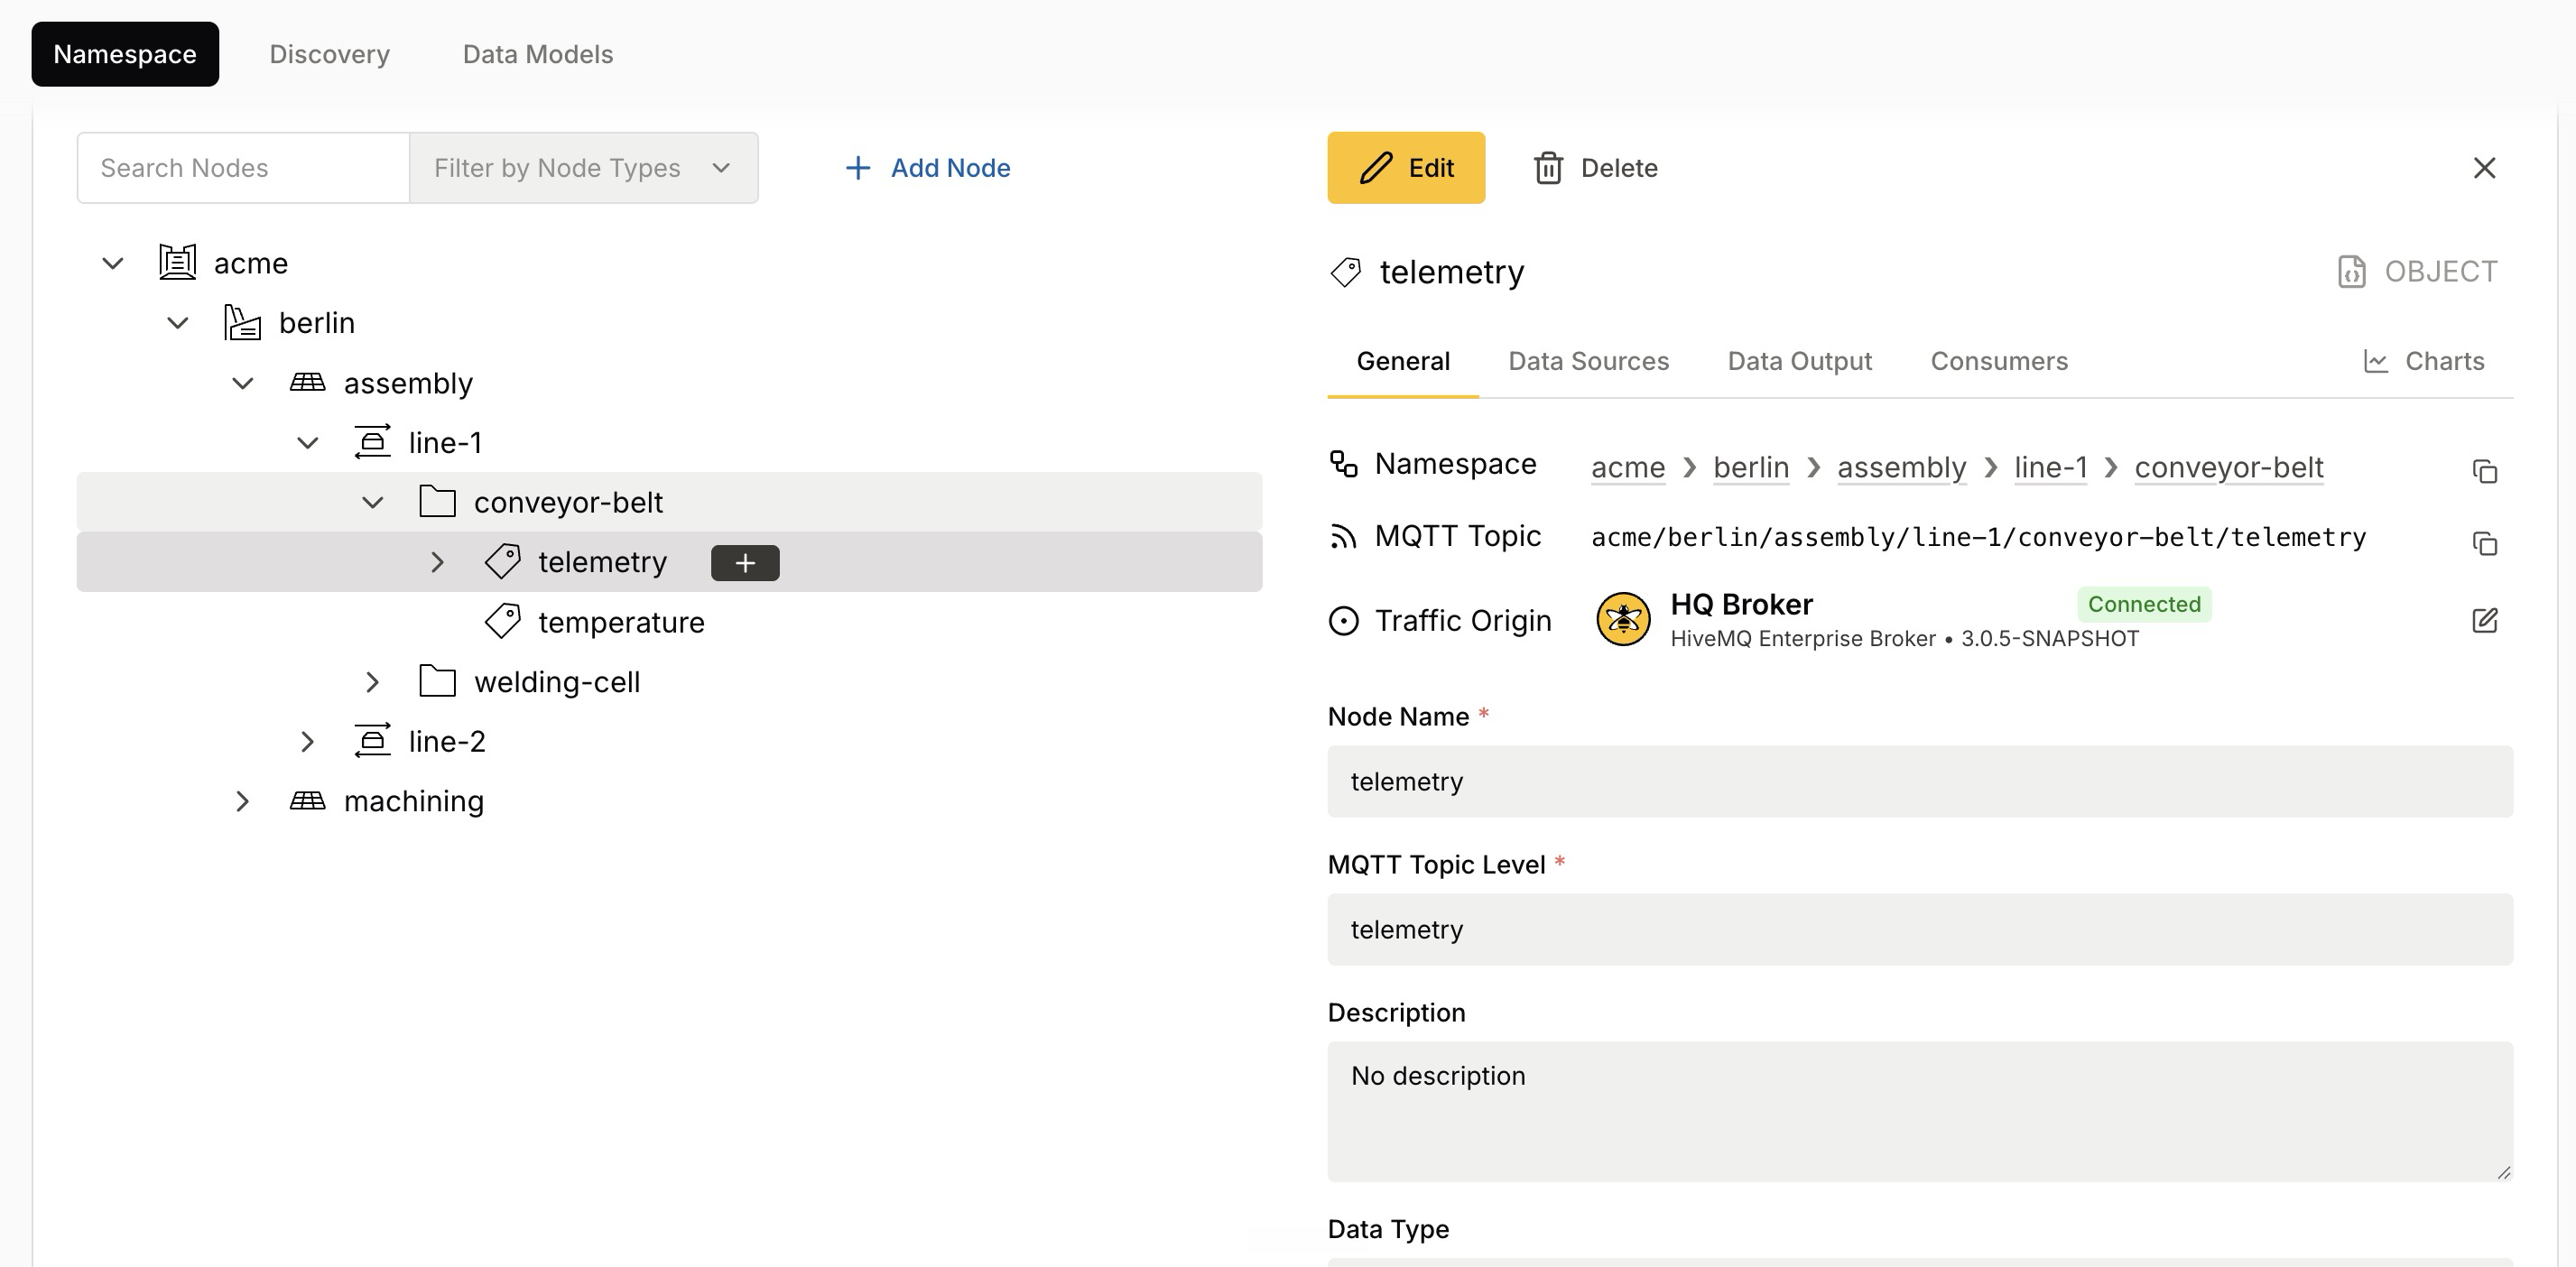This screenshot has width=2576, height=1267.
Task: Collapse the conveyor-belt folder
Action: pos(372,502)
